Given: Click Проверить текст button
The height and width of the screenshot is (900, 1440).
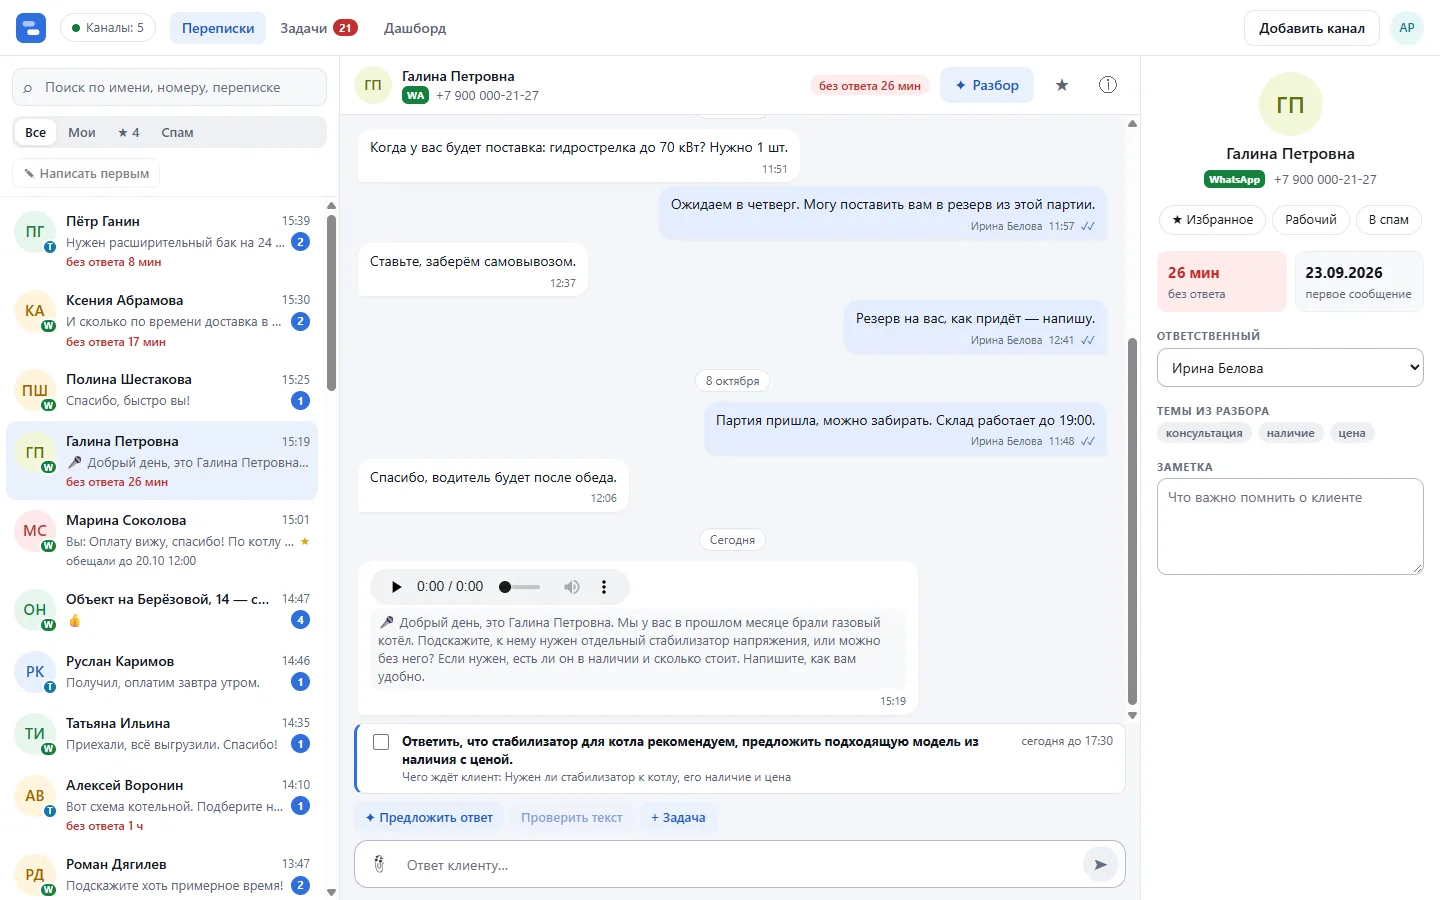Looking at the screenshot, I should [572, 817].
